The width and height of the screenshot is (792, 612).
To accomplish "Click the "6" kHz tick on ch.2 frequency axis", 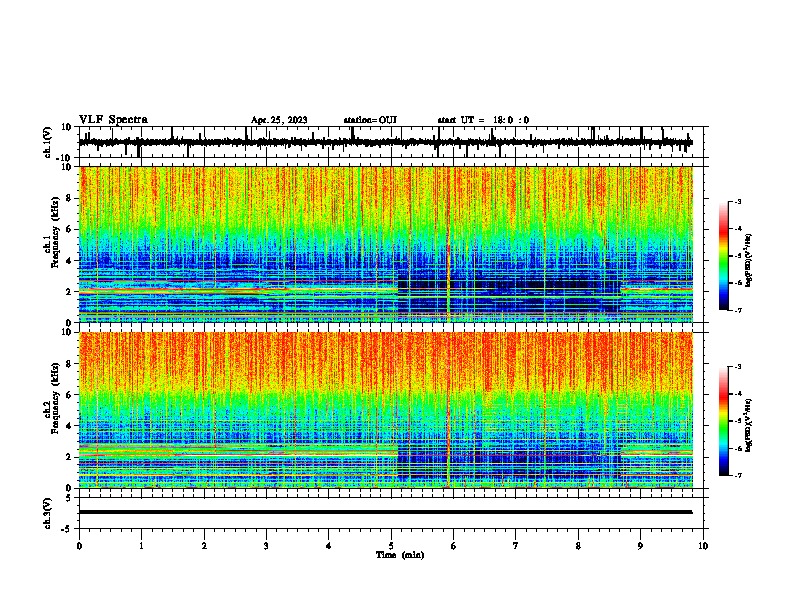I will (69, 395).
